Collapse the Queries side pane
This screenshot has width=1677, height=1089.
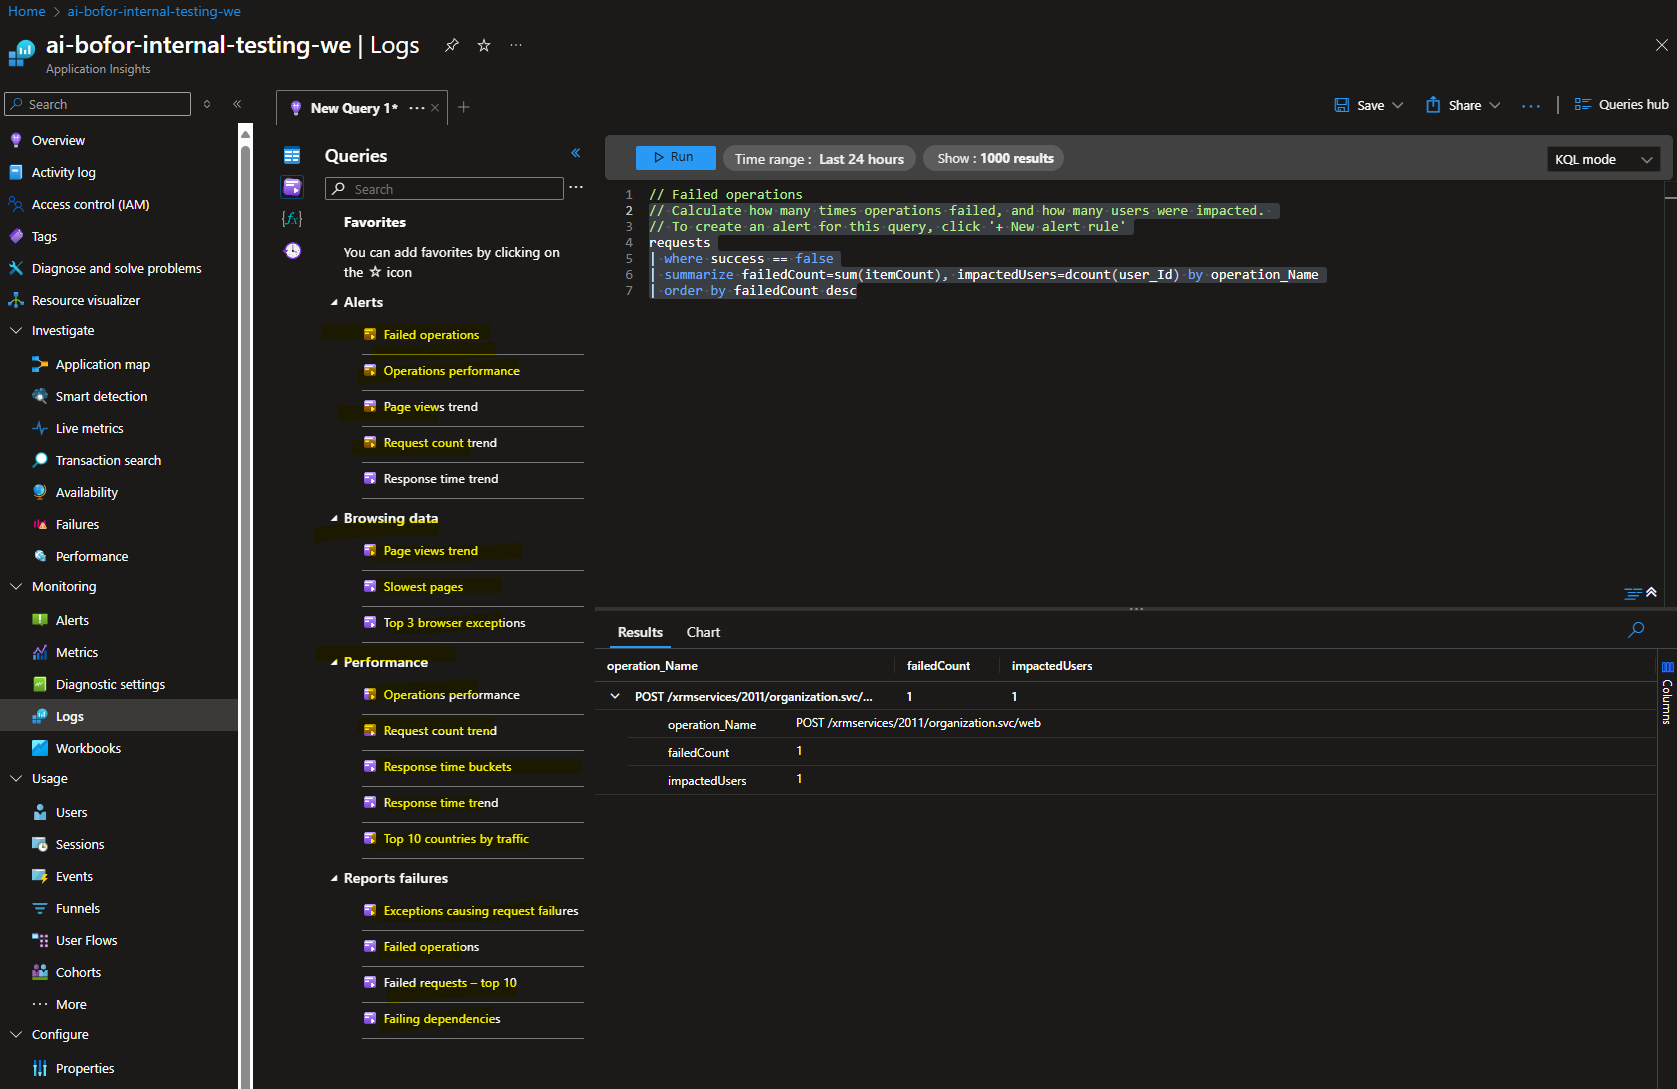click(576, 153)
